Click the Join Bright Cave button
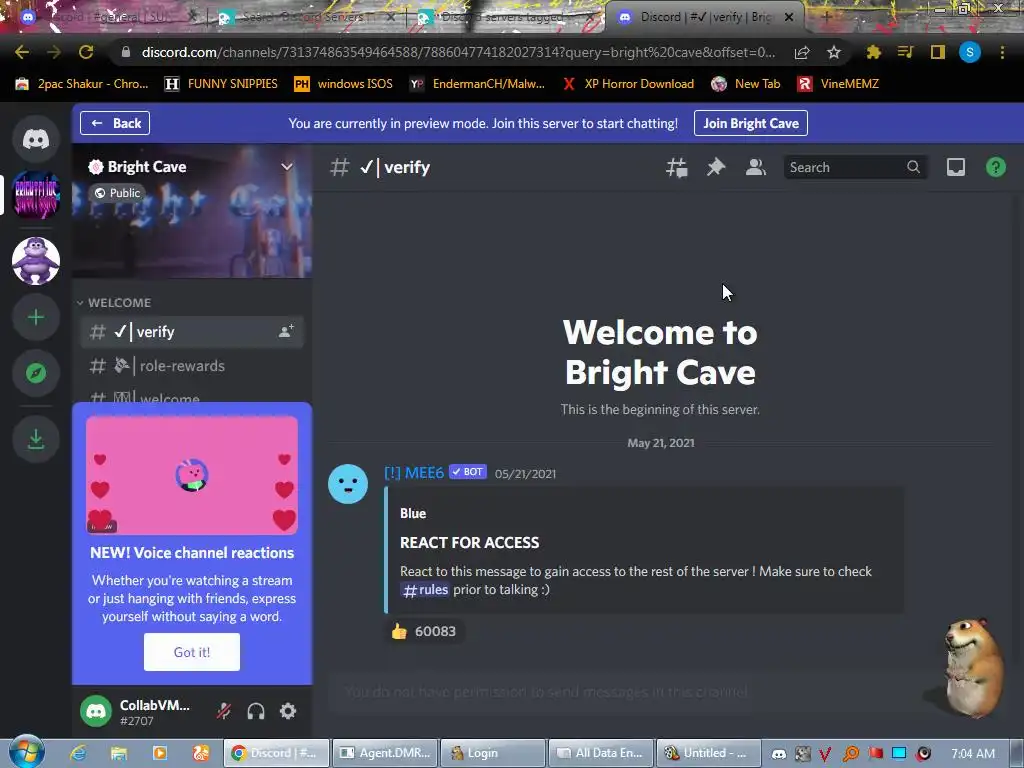 click(x=750, y=123)
